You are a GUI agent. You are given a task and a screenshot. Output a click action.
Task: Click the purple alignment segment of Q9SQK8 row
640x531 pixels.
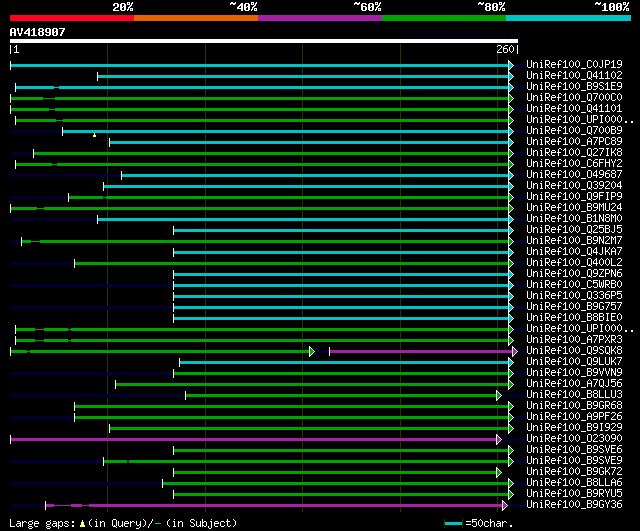pyautogui.click(x=421, y=351)
